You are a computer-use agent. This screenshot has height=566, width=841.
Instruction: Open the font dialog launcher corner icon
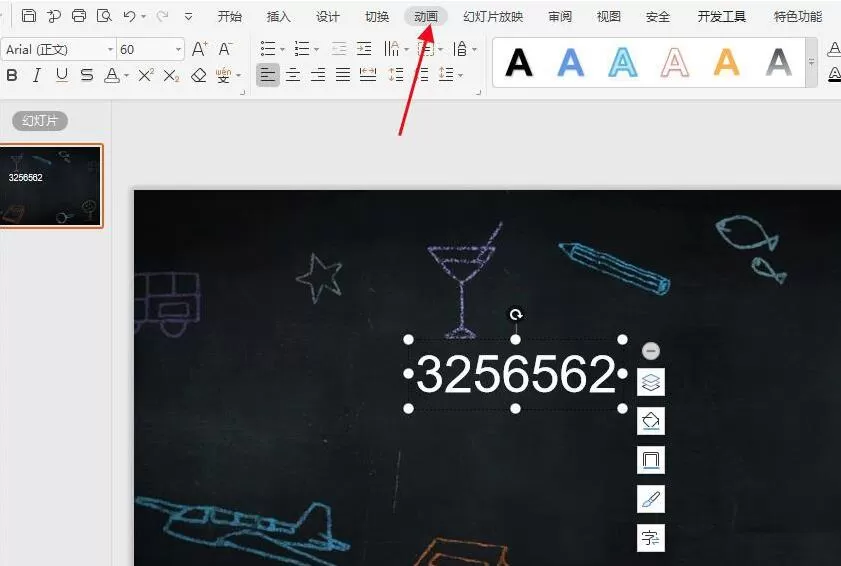pyautogui.click(x=242, y=92)
